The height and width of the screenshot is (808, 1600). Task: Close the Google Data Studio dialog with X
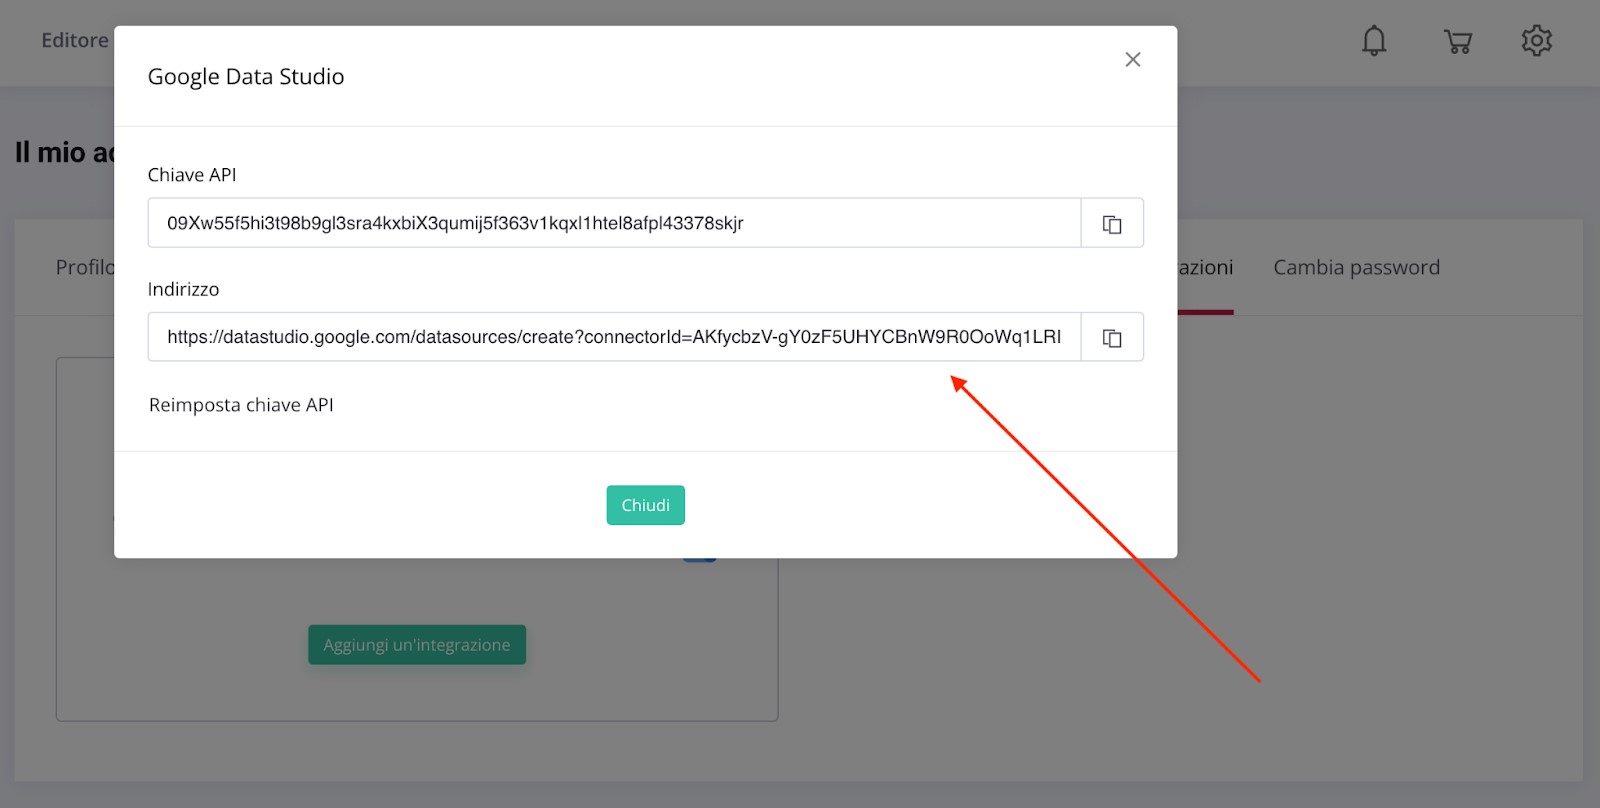1133,60
